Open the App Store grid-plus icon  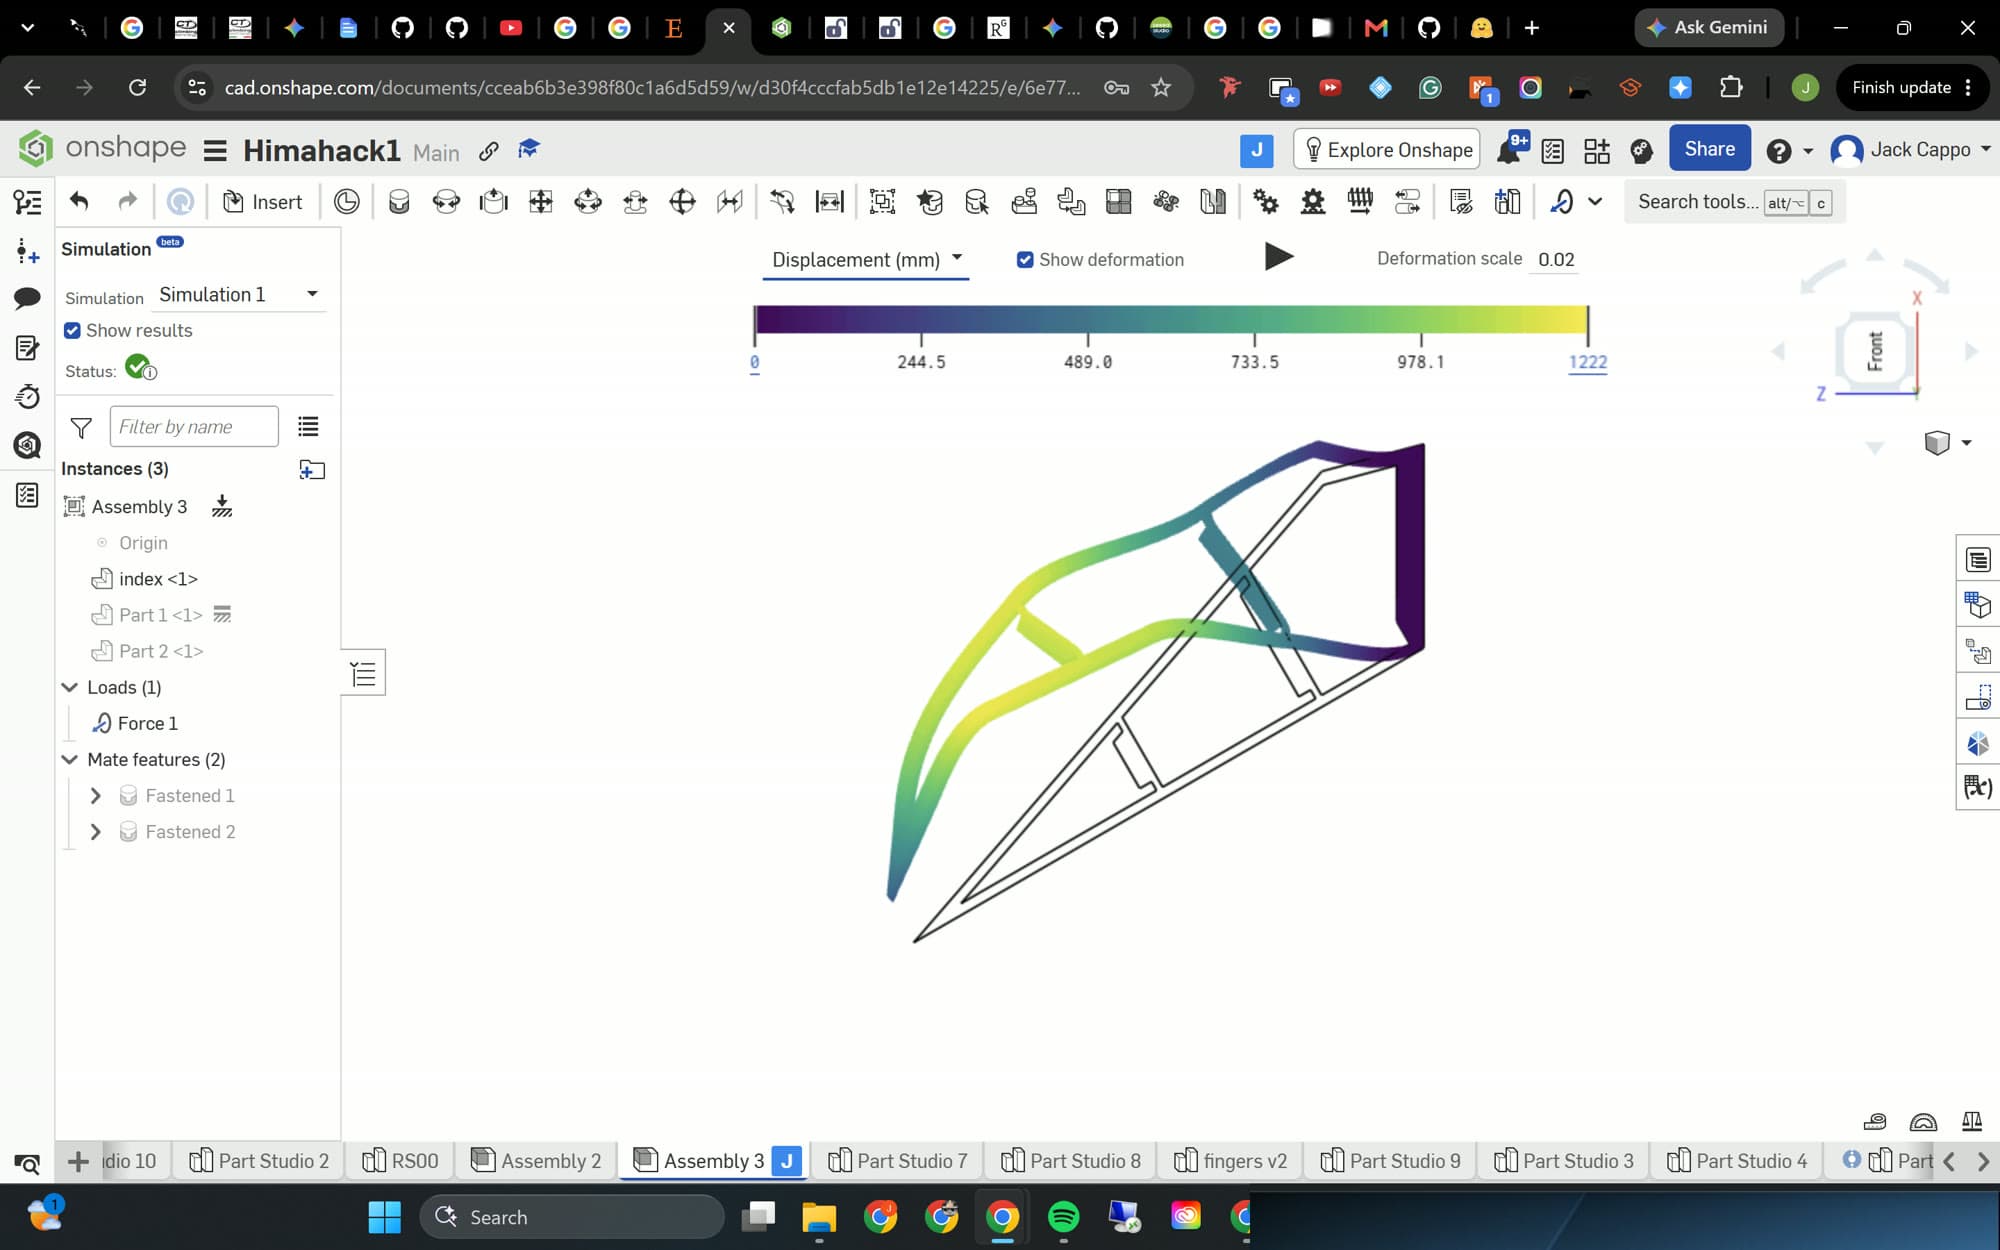[x=1597, y=150]
